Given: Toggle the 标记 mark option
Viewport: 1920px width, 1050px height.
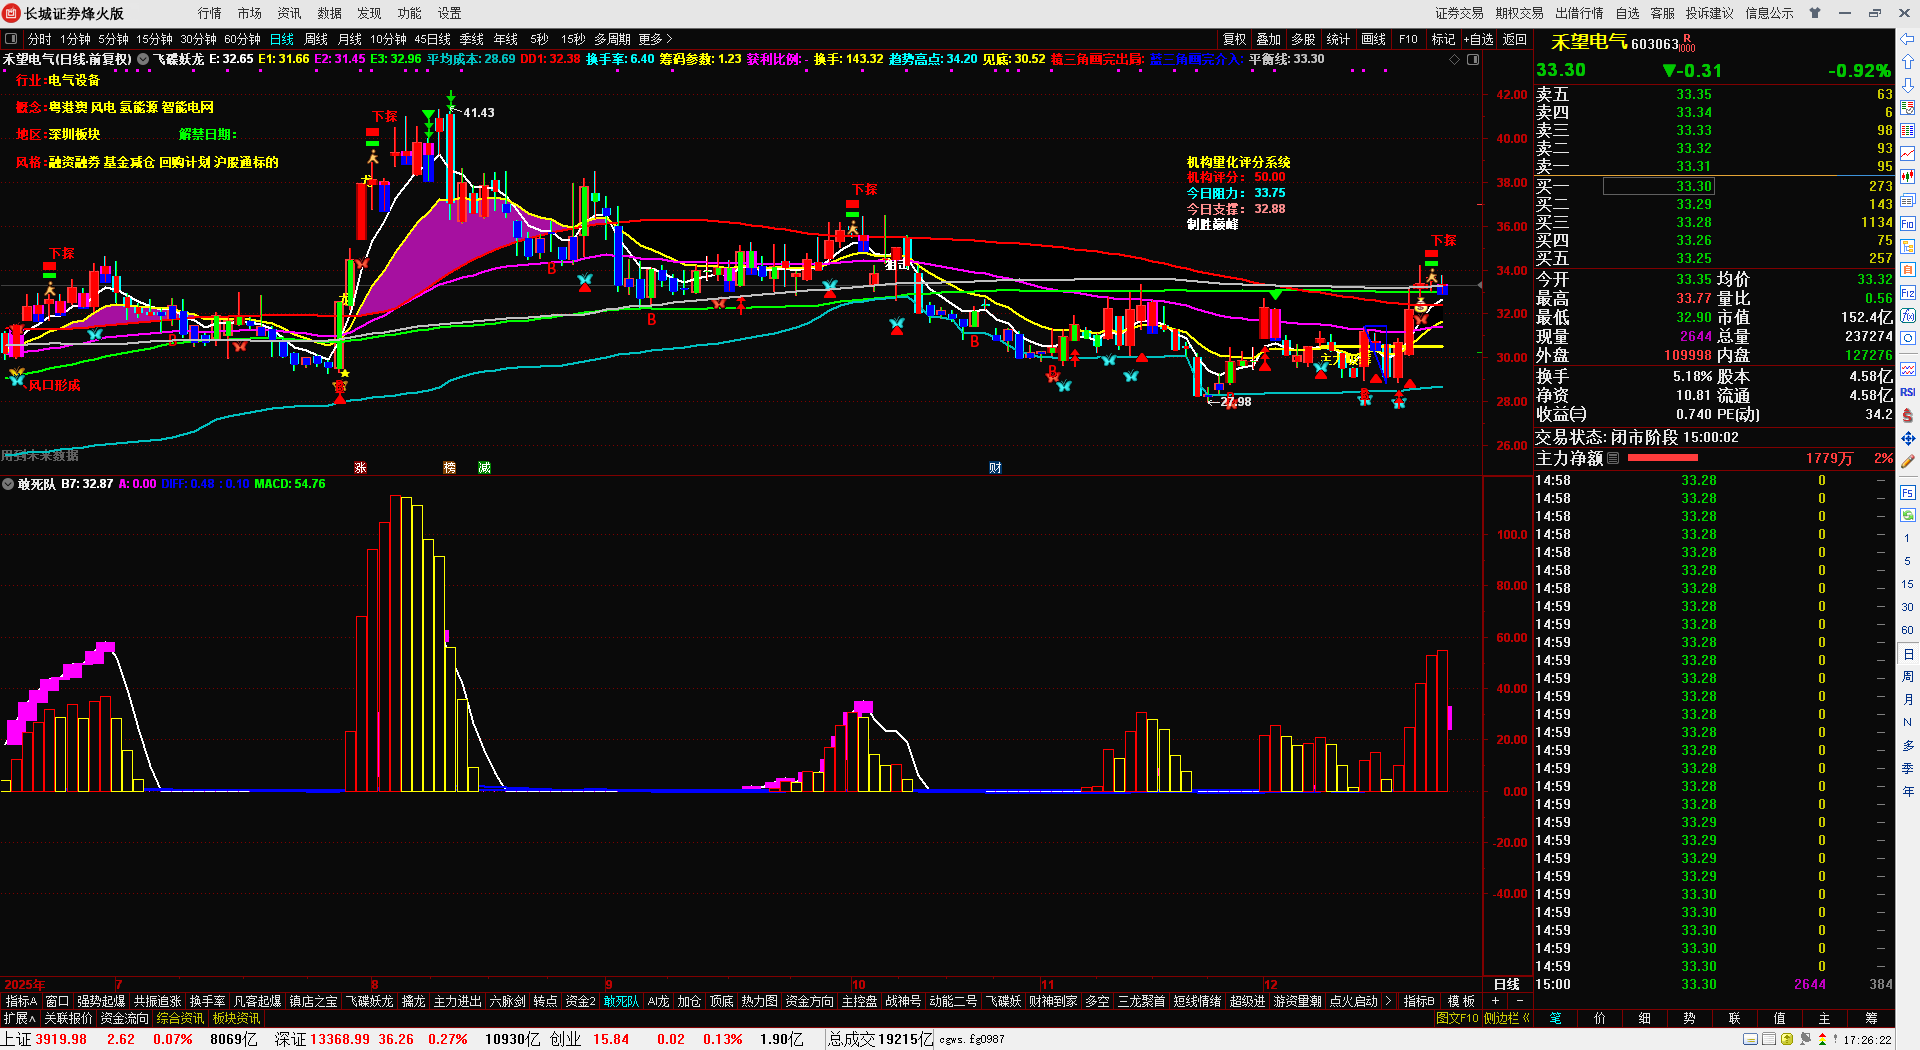Looking at the screenshot, I should pos(1443,39).
